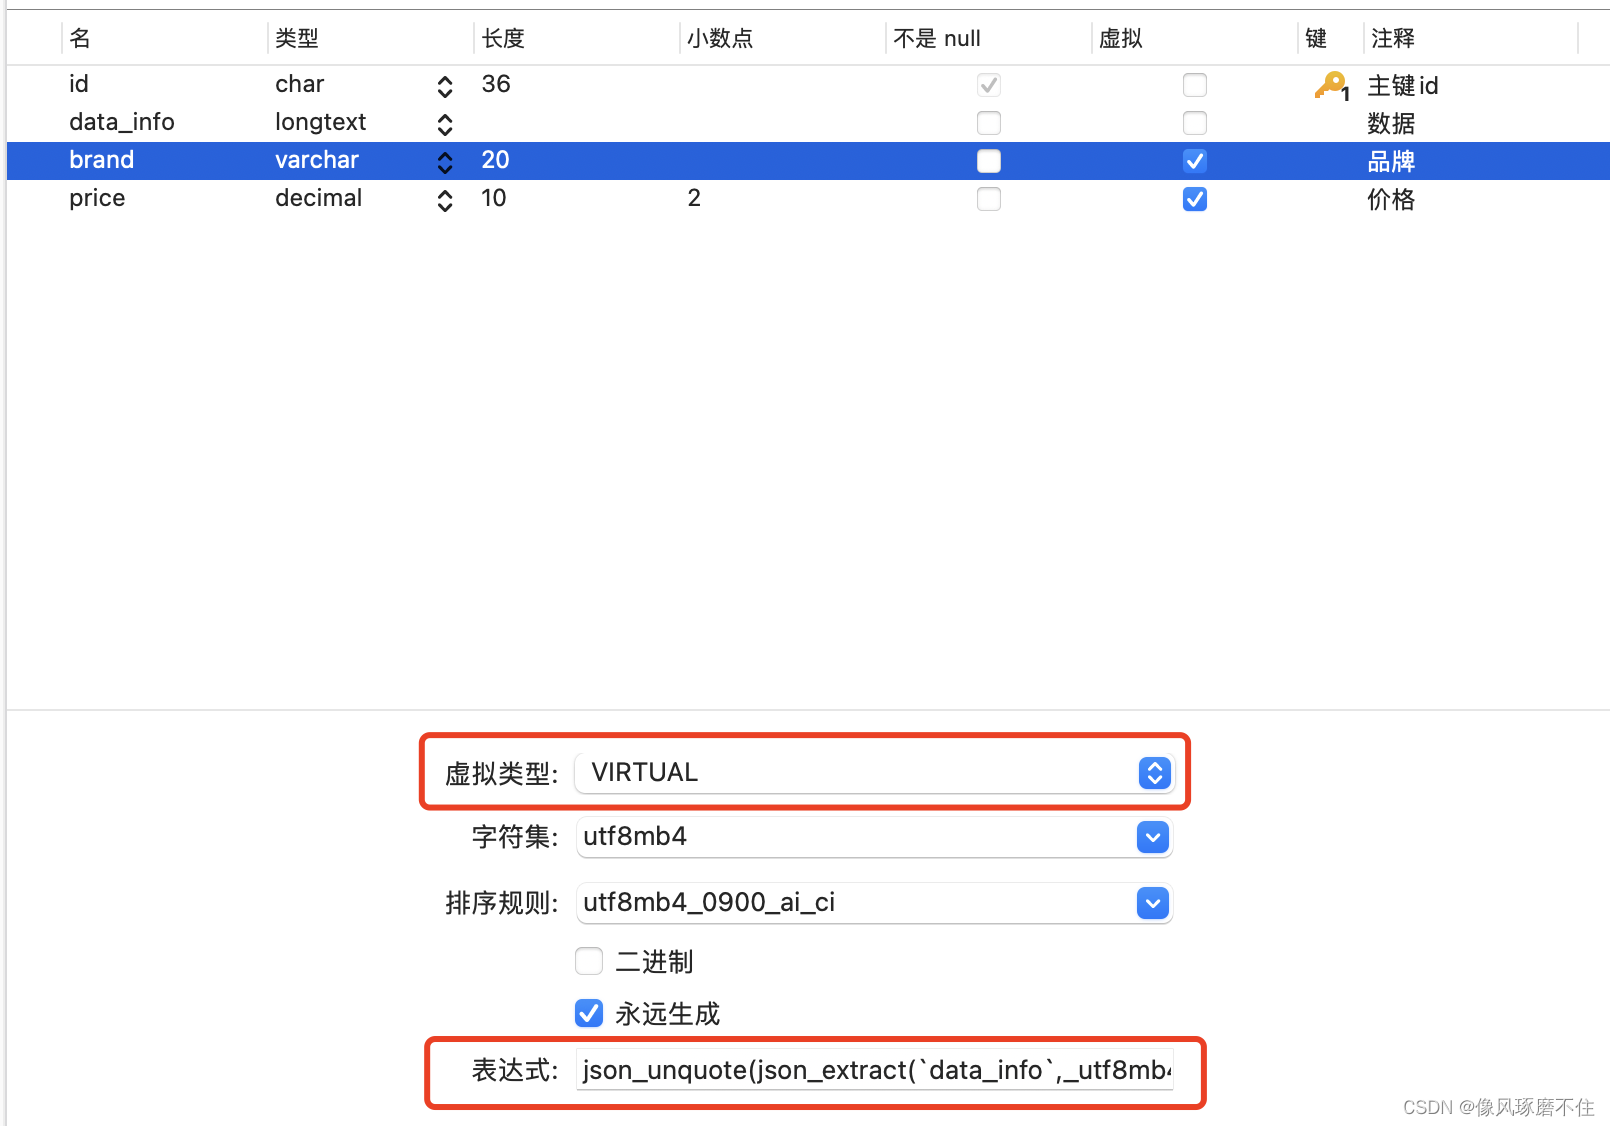Image resolution: width=1610 pixels, height=1126 pixels.
Task: Click the decimal places value 2 in price row
Action: coord(694,198)
